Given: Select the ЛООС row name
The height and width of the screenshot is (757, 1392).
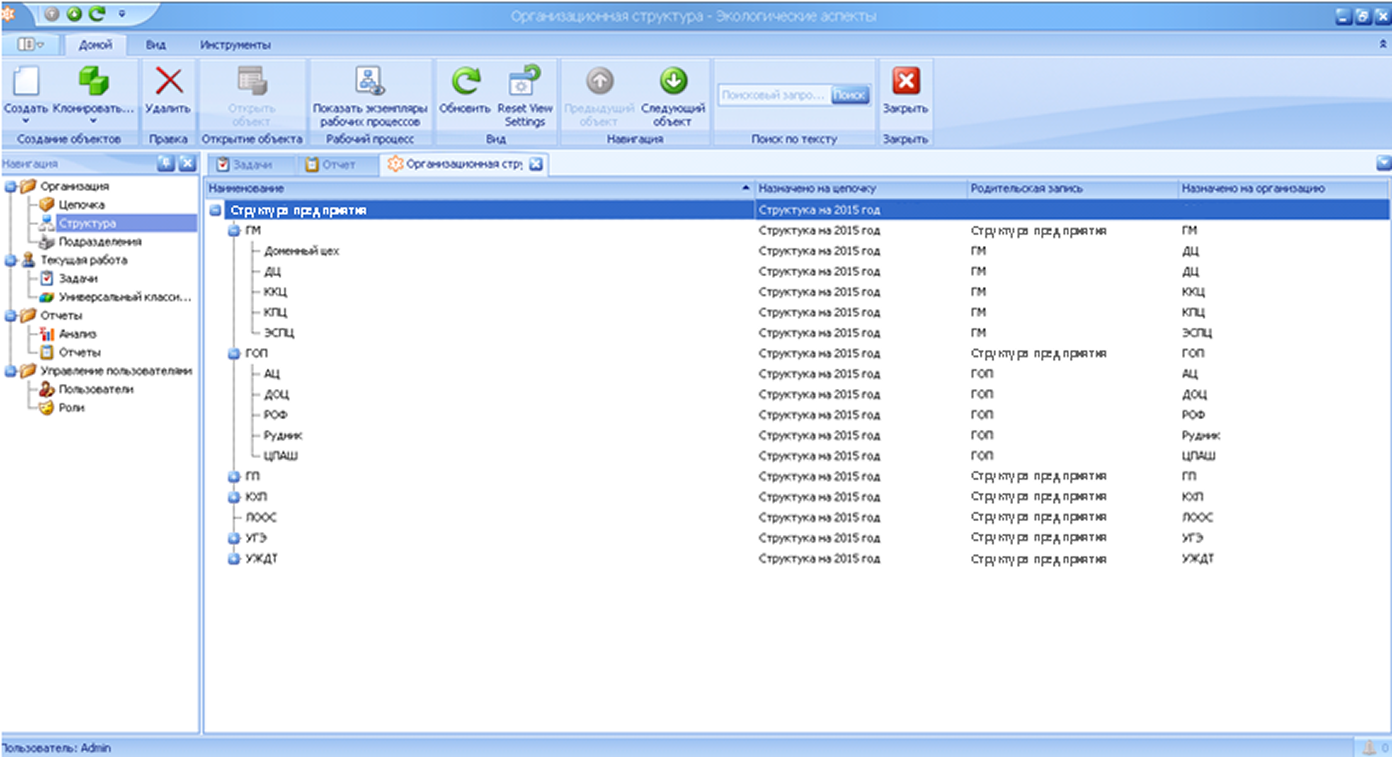Looking at the screenshot, I should pos(261,517).
